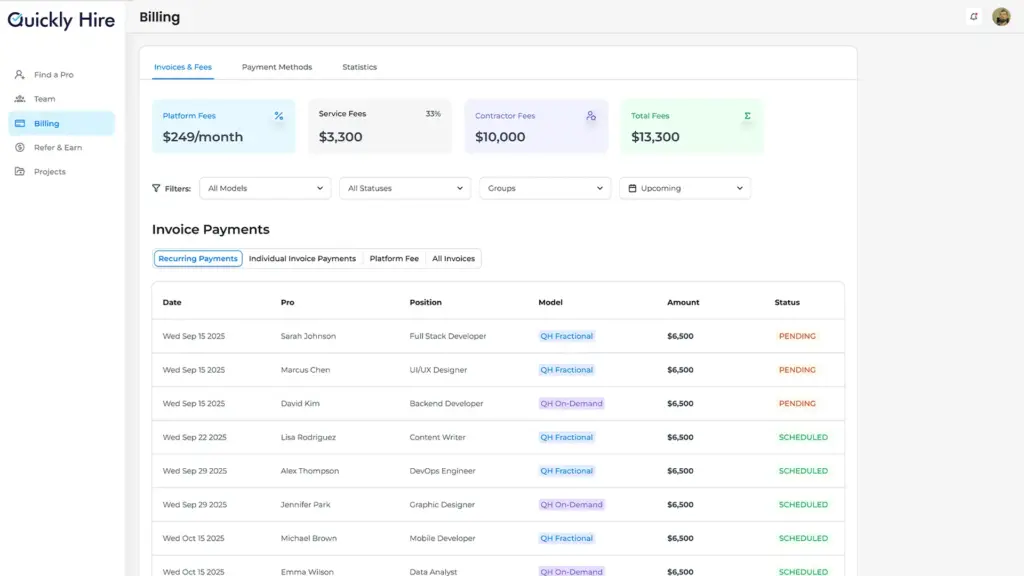Expand the All Models dropdown

[265, 188]
